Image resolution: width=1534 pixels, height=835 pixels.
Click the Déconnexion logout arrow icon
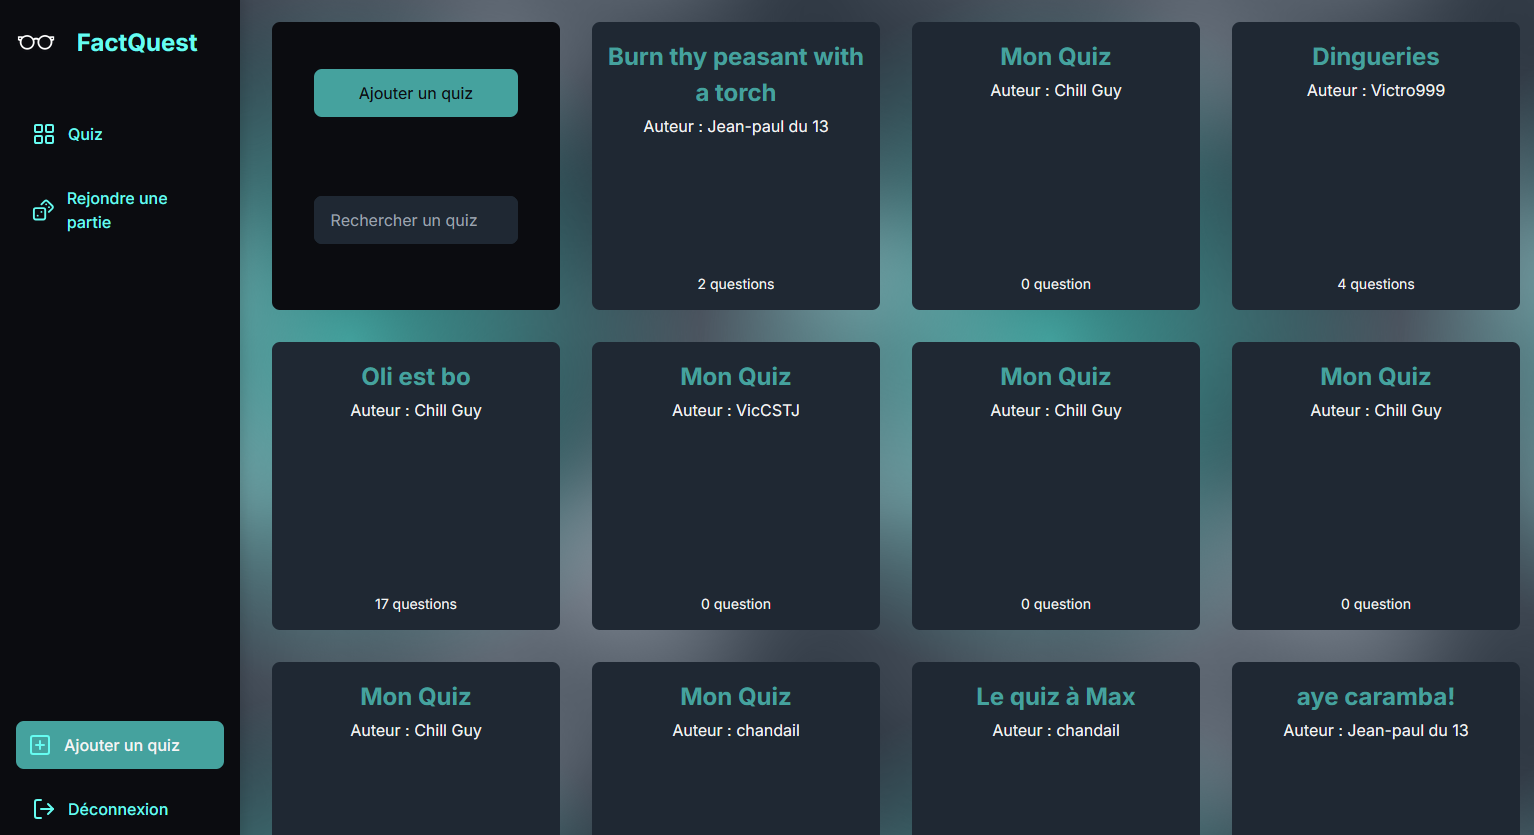44,809
